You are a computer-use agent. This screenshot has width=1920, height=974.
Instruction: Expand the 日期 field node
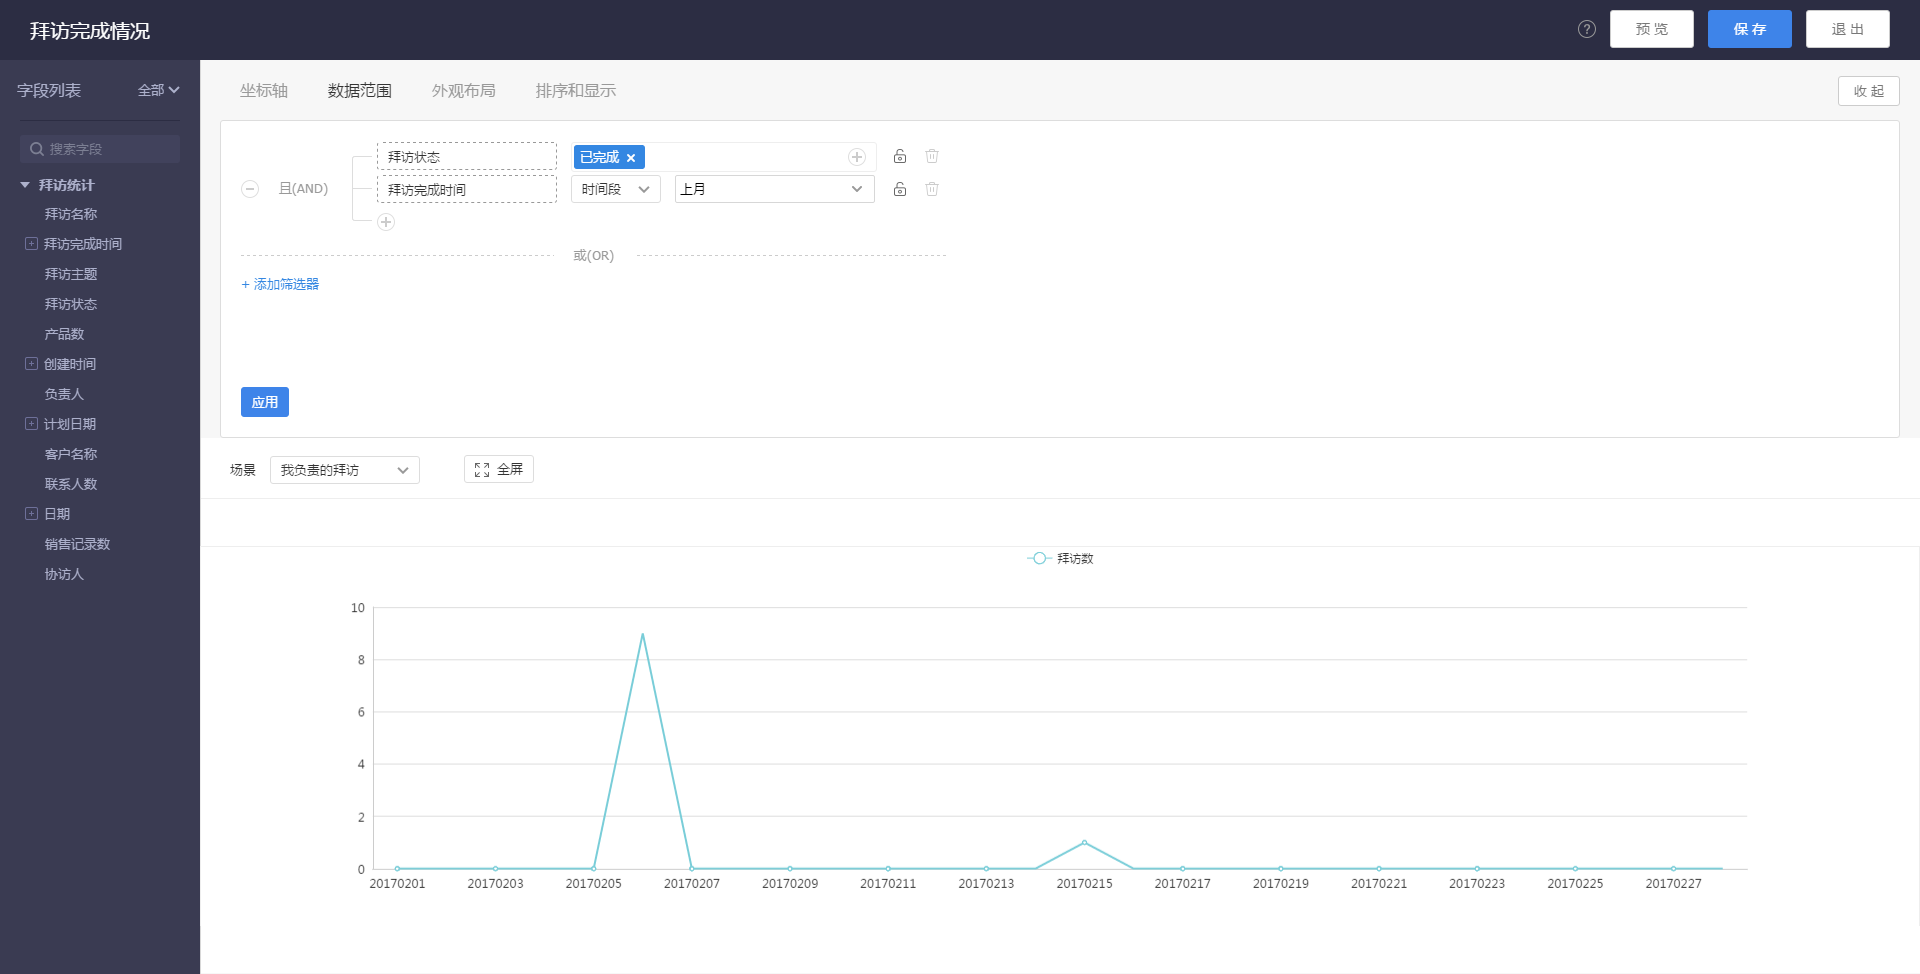pos(31,514)
